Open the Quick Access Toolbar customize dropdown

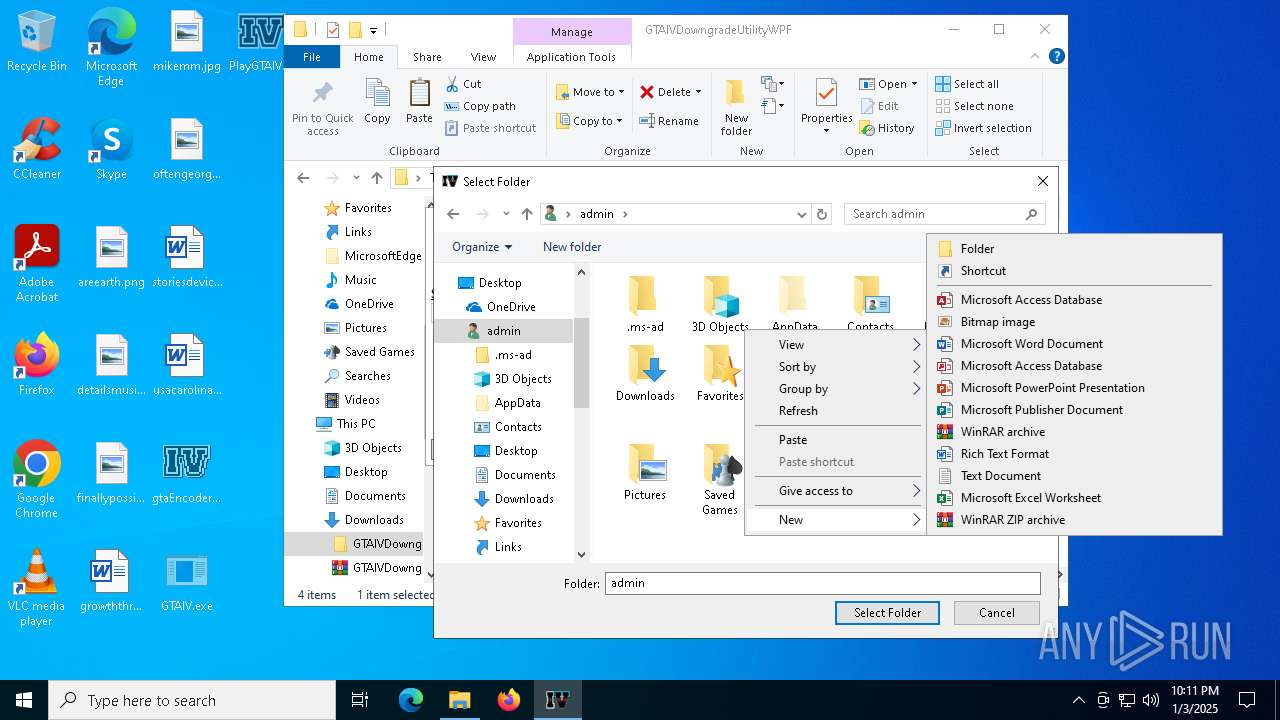(374, 30)
